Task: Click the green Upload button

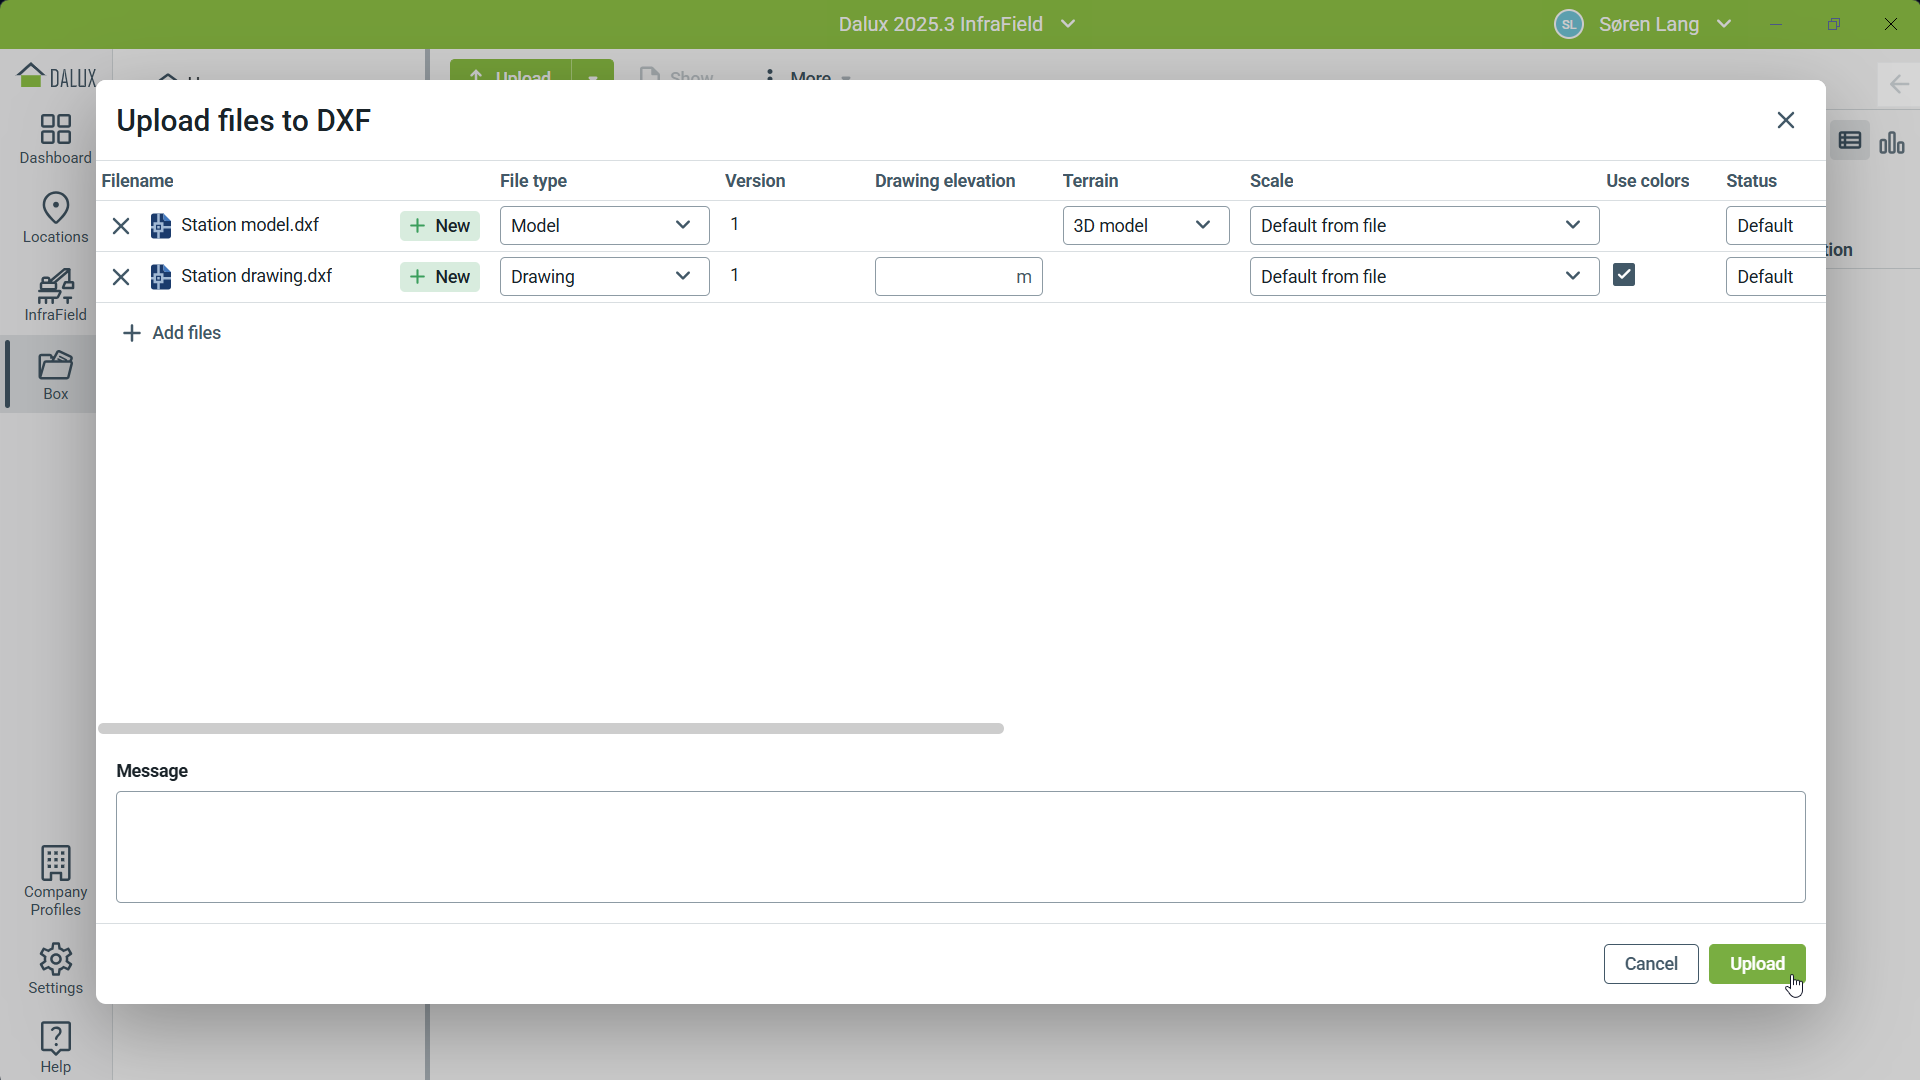Action: point(1756,964)
